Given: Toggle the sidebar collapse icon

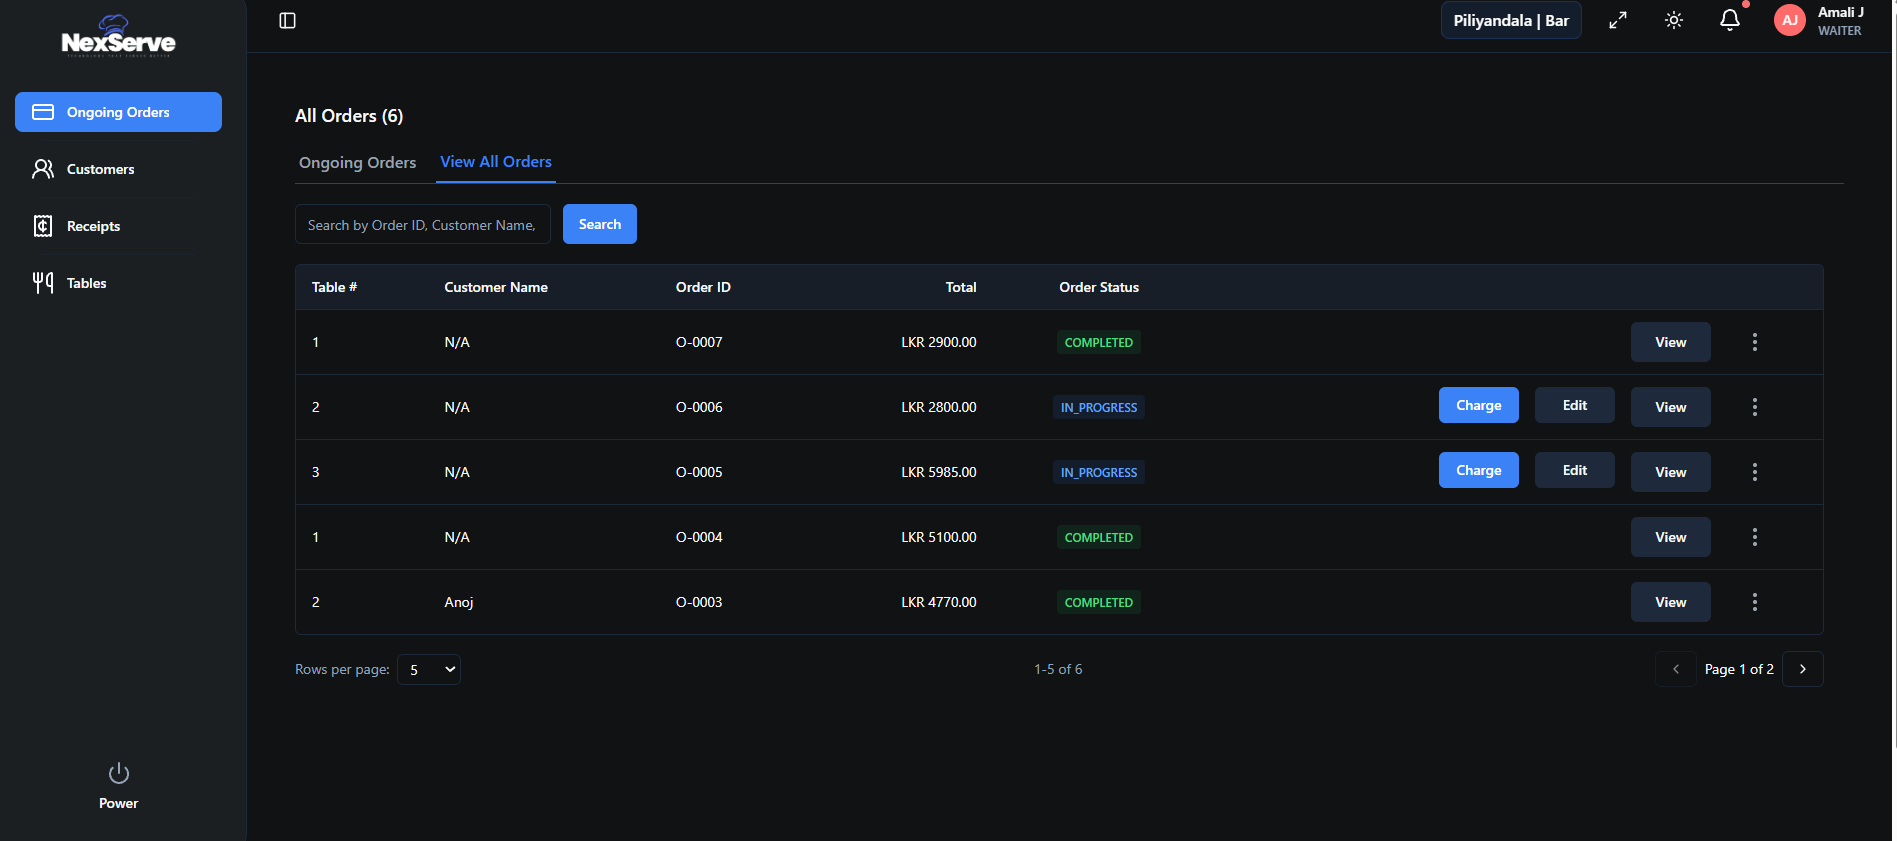Looking at the screenshot, I should pyautogui.click(x=287, y=21).
